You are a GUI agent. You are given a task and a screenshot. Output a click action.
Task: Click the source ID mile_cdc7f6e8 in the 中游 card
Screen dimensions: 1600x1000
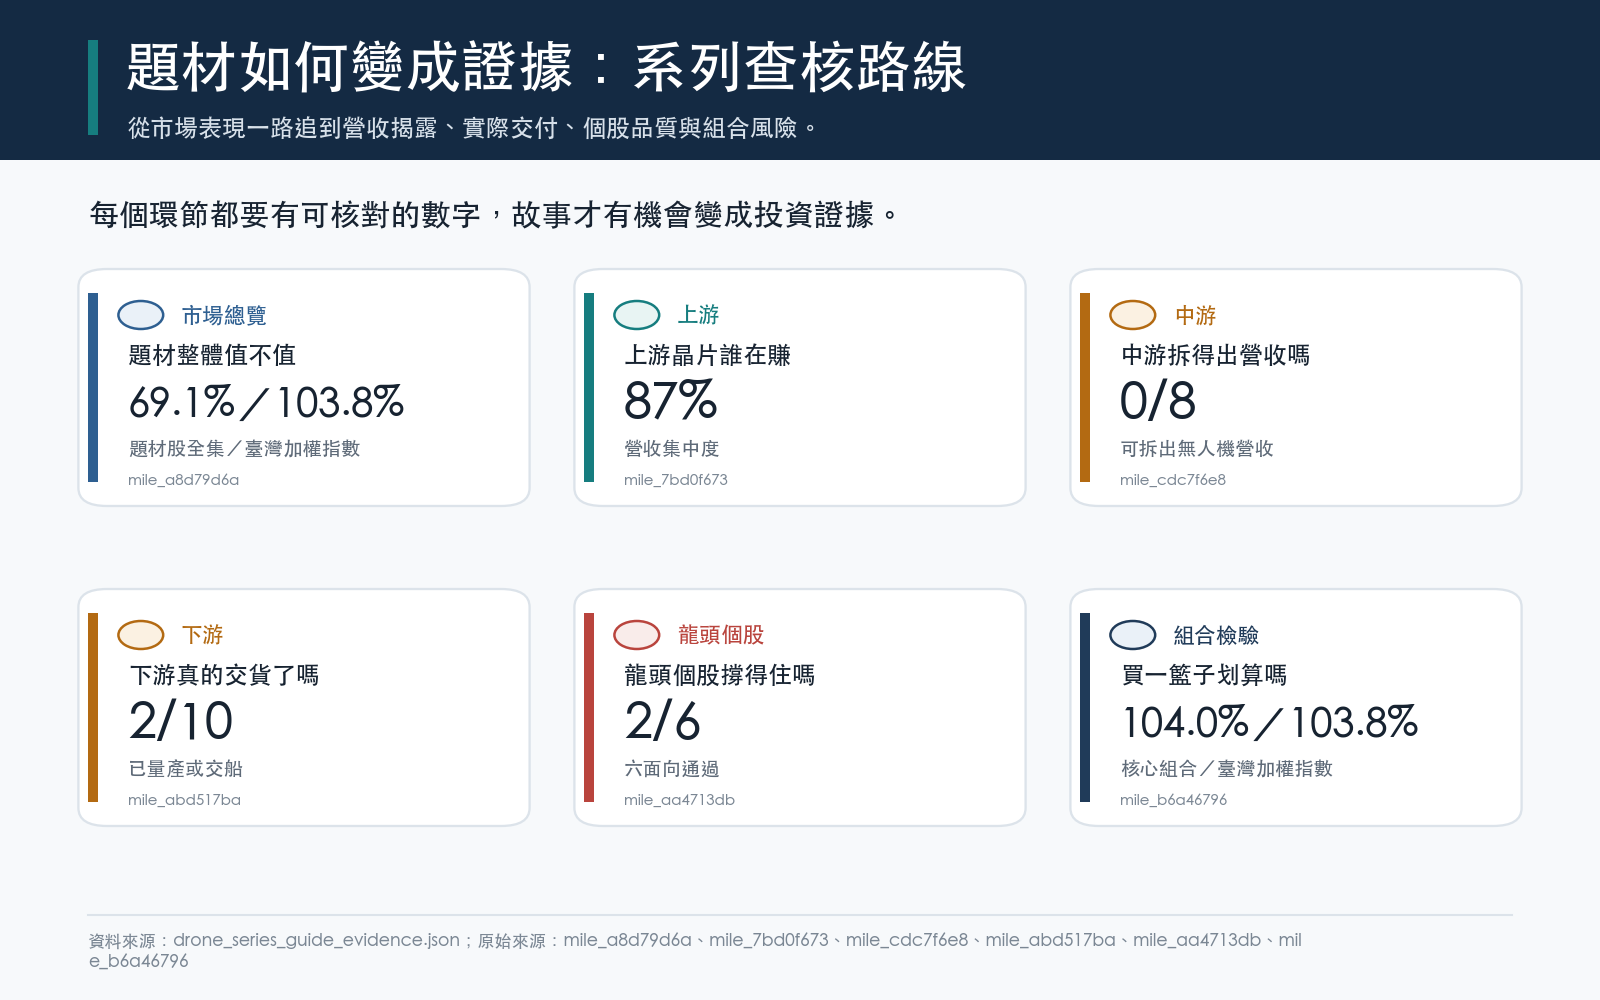tap(1173, 480)
